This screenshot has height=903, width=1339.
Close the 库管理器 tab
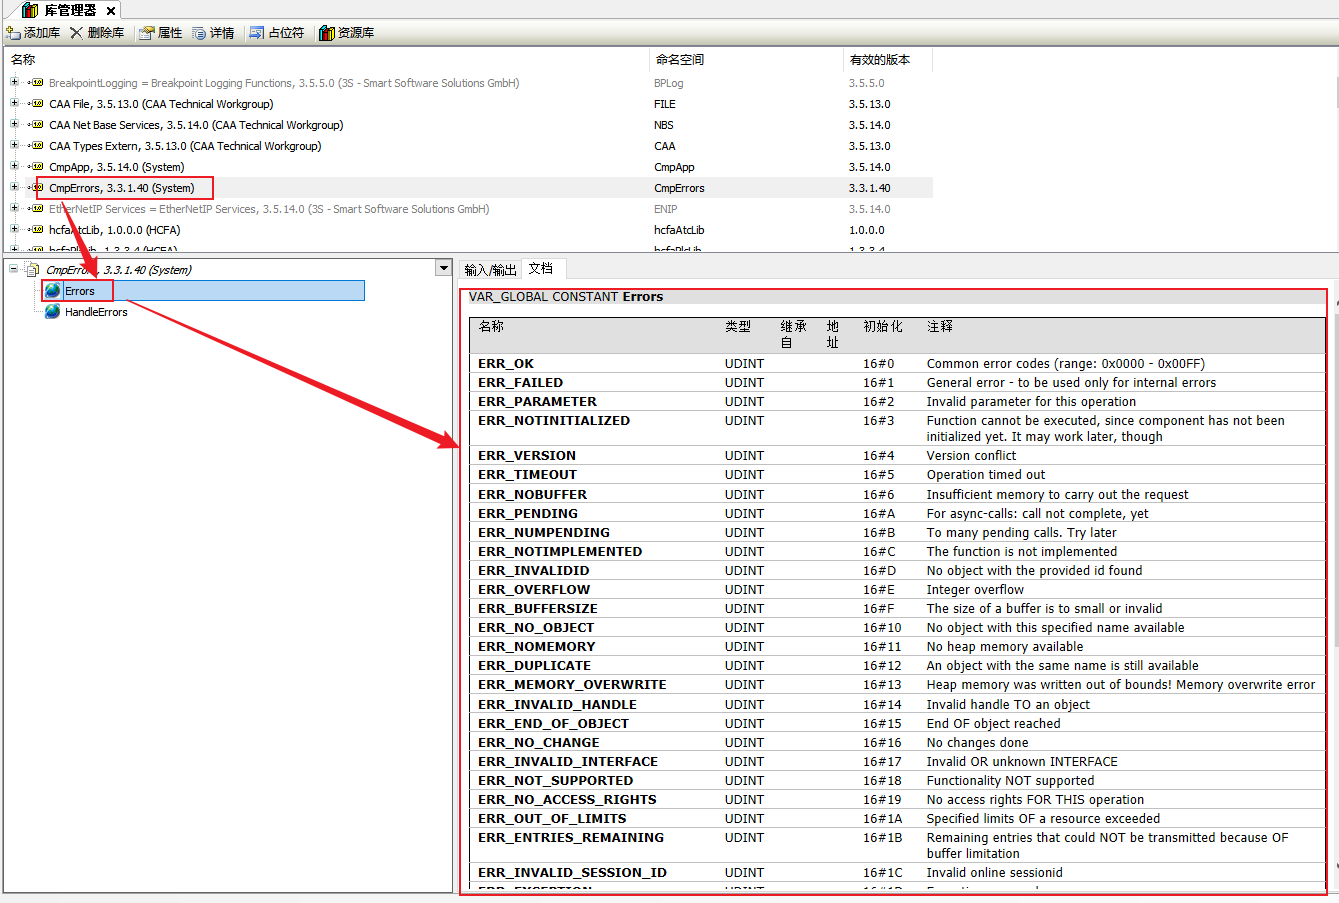(111, 11)
